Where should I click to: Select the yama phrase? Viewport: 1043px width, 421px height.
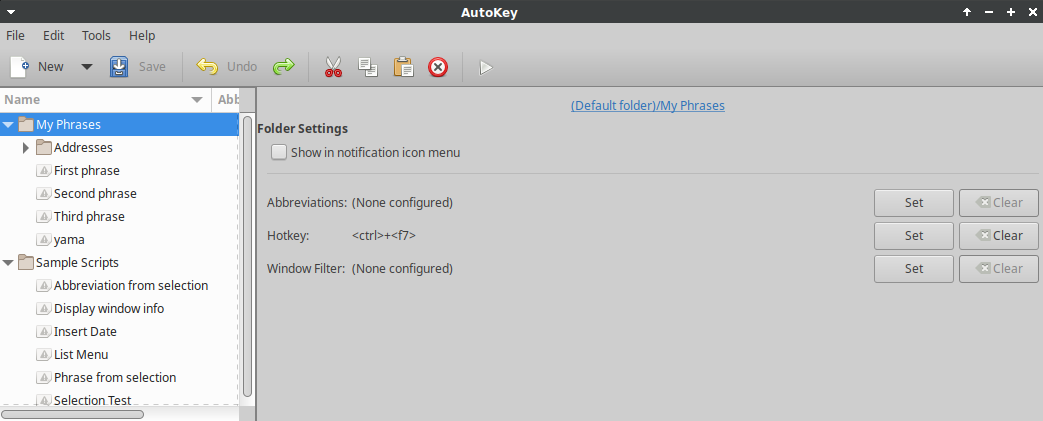pos(69,239)
